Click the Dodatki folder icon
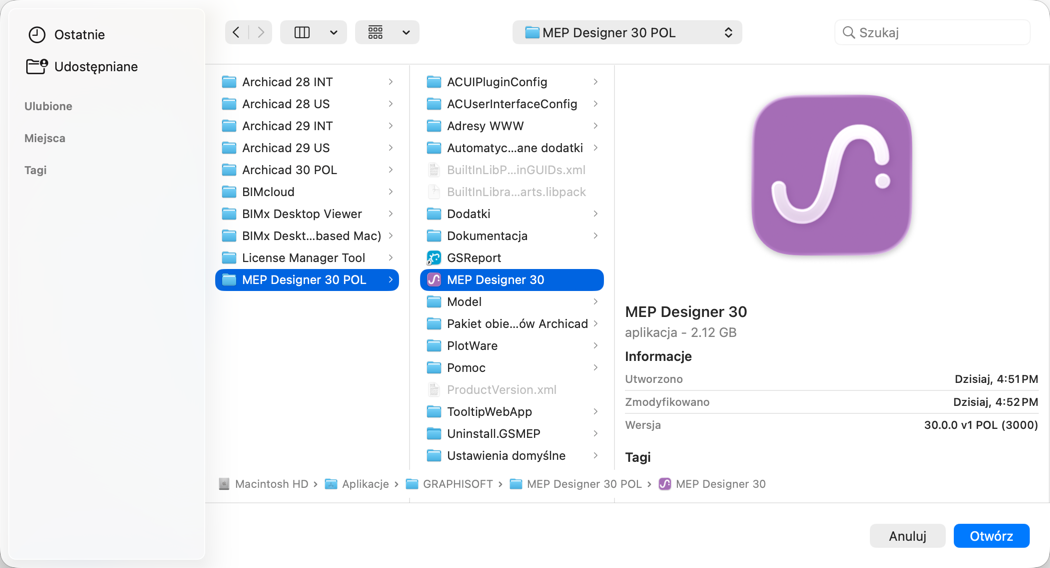 [434, 214]
